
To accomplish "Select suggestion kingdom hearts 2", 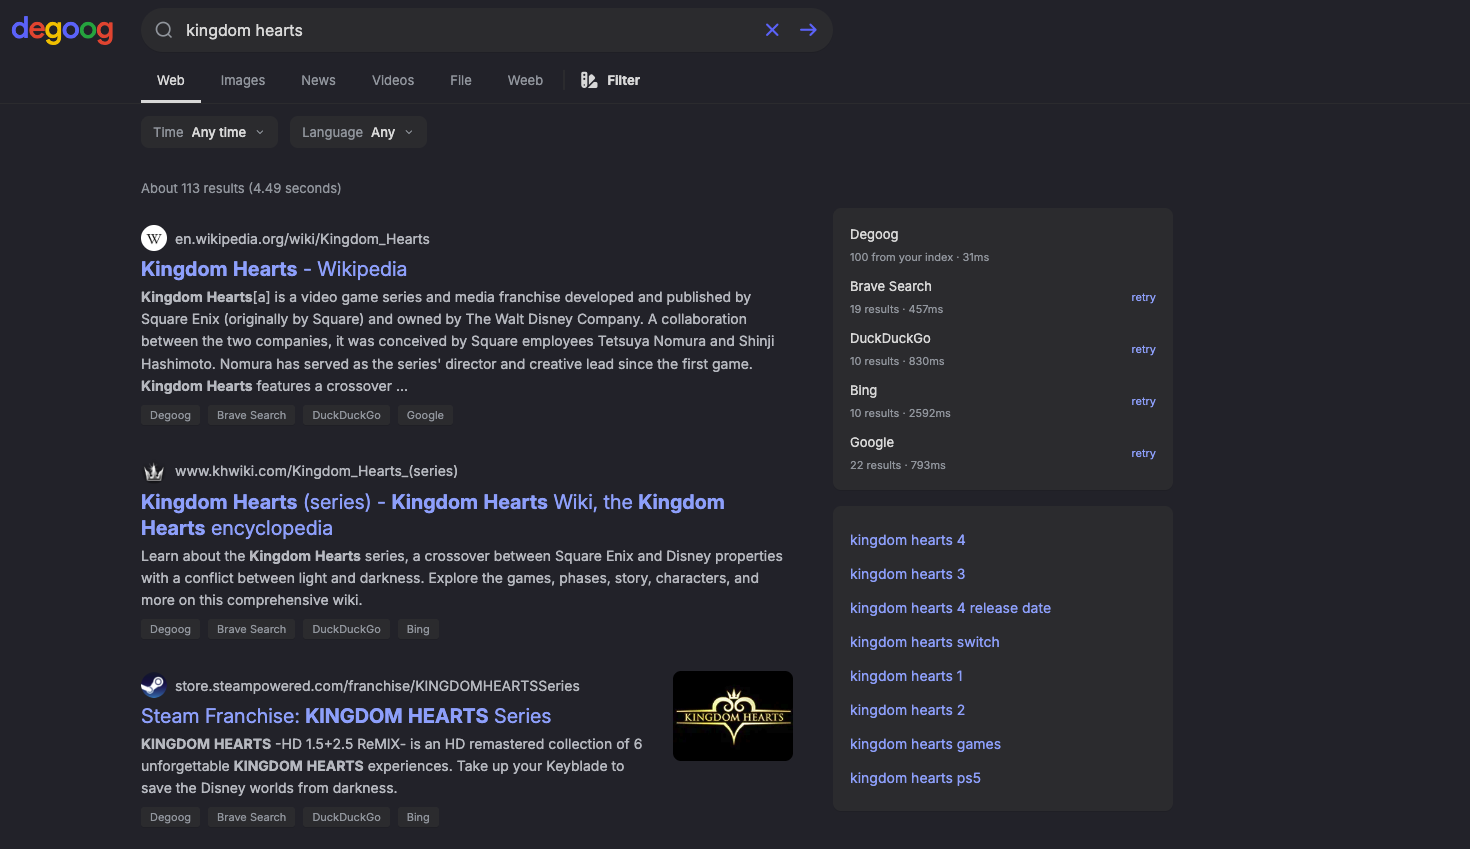I will (907, 710).
